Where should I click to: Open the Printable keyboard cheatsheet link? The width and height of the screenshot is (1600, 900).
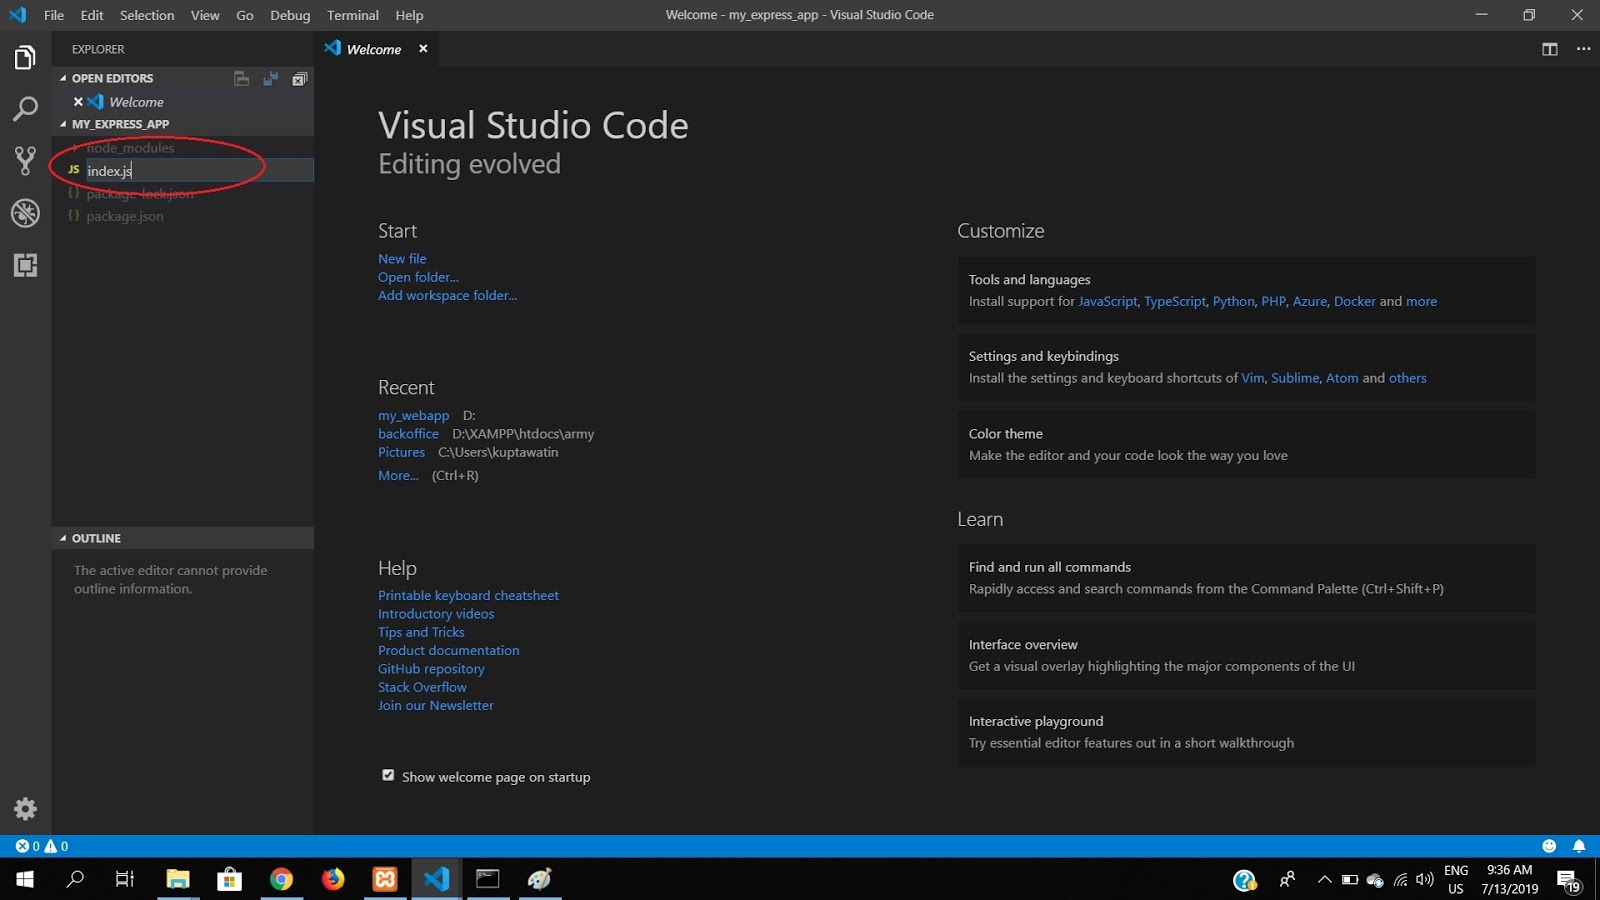click(x=468, y=595)
